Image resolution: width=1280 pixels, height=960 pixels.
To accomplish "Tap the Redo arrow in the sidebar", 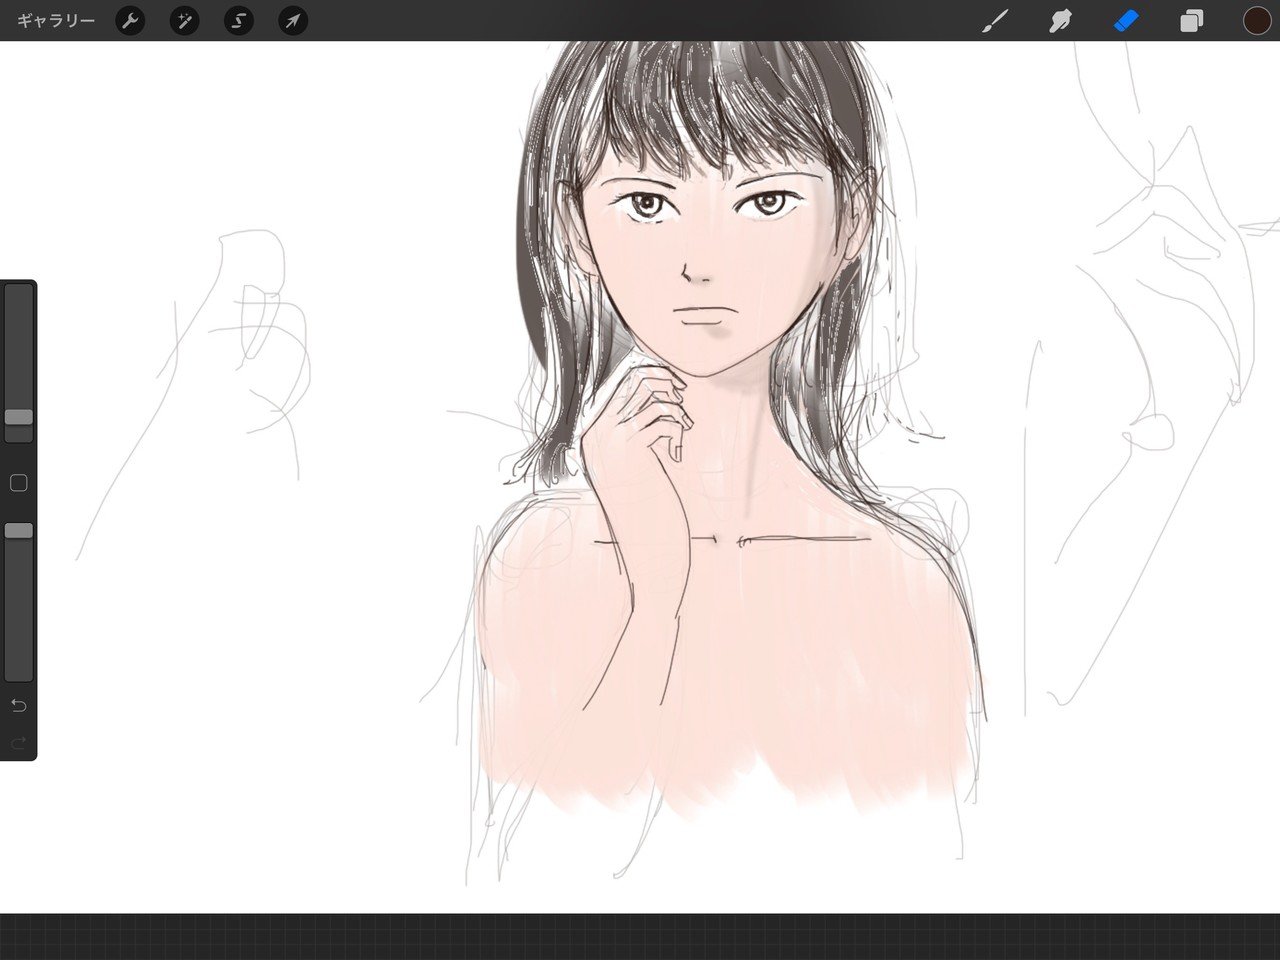I will (x=18, y=742).
